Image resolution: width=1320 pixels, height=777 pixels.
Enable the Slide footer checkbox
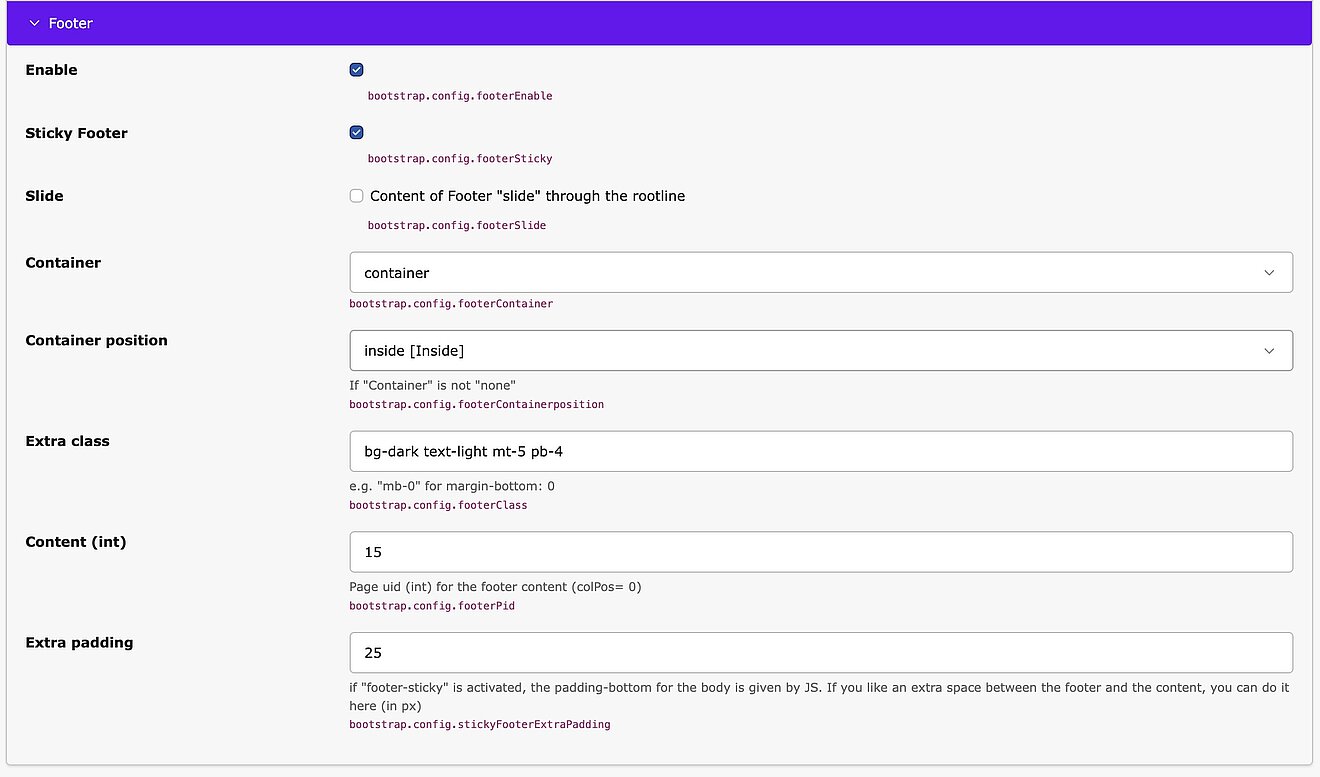click(x=357, y=196)
